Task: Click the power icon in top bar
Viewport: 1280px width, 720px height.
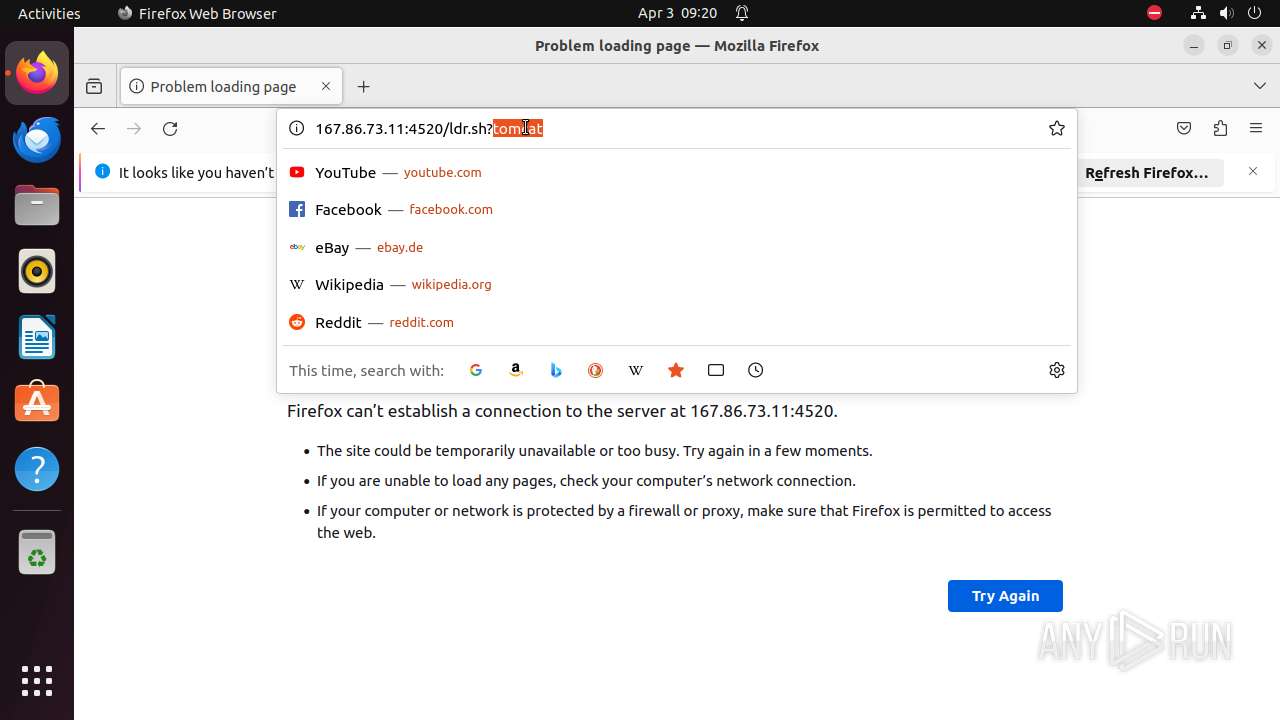Action: coord(1254,13)
